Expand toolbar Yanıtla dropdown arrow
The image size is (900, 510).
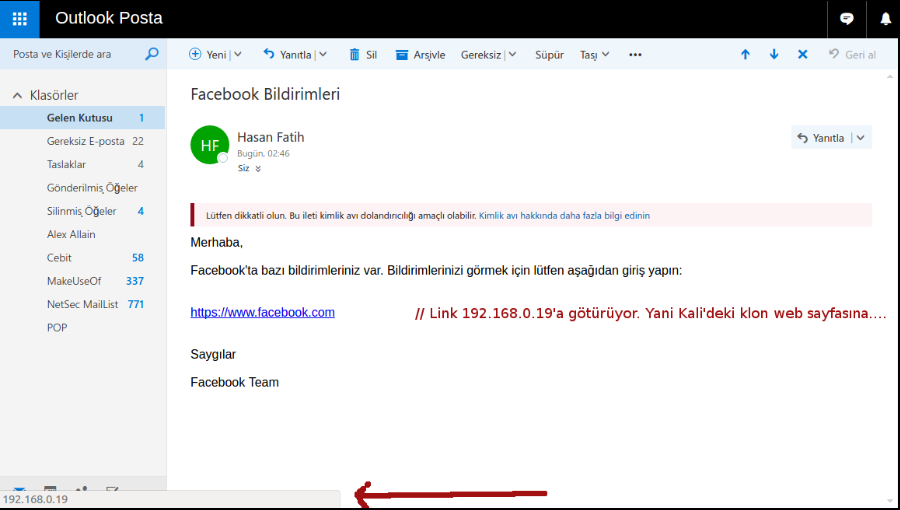(323, 54)
